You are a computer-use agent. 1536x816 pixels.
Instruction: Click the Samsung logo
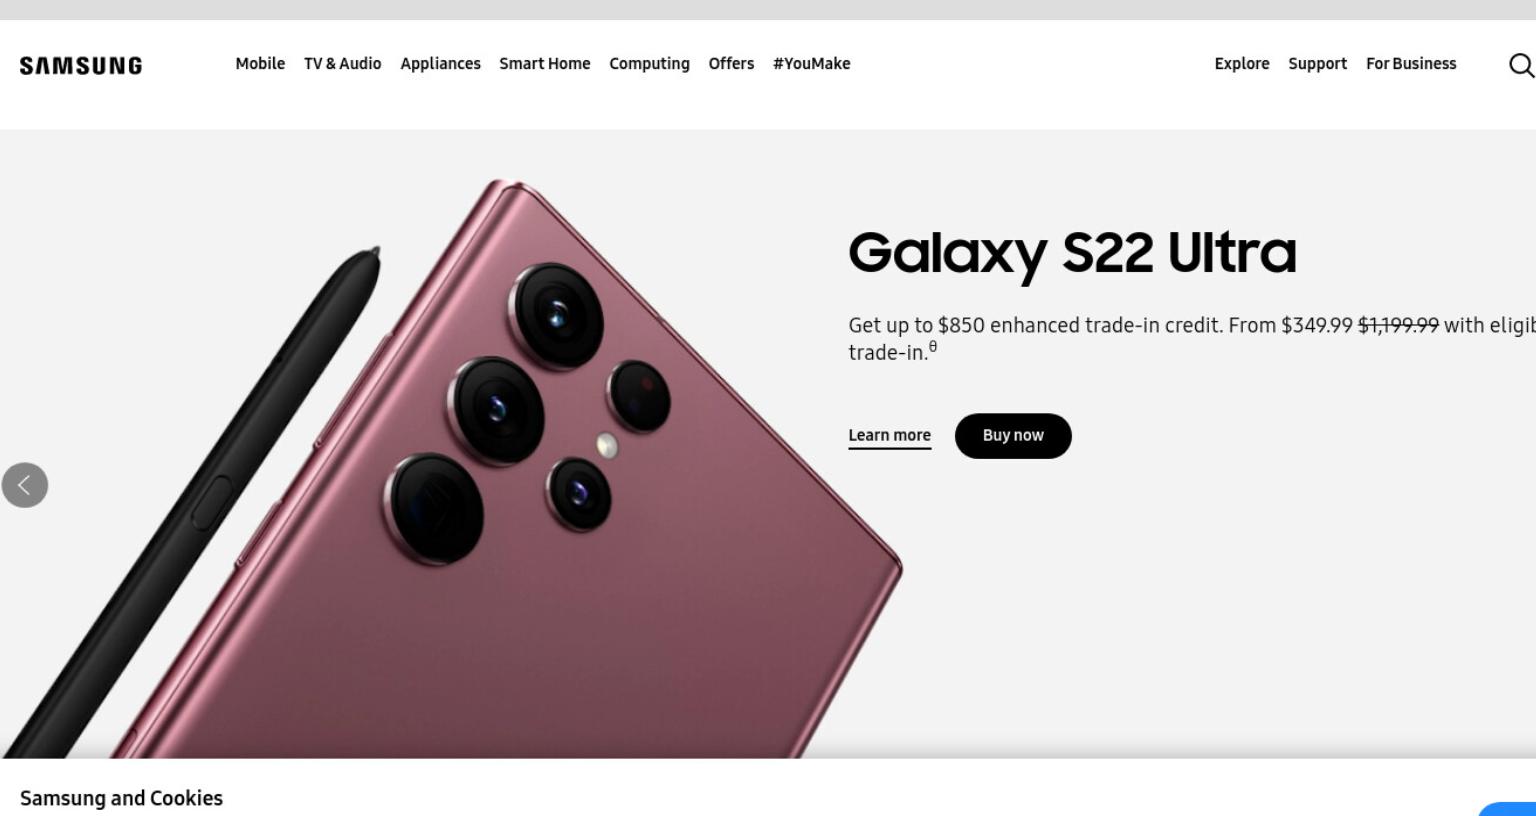pos(81,66)
